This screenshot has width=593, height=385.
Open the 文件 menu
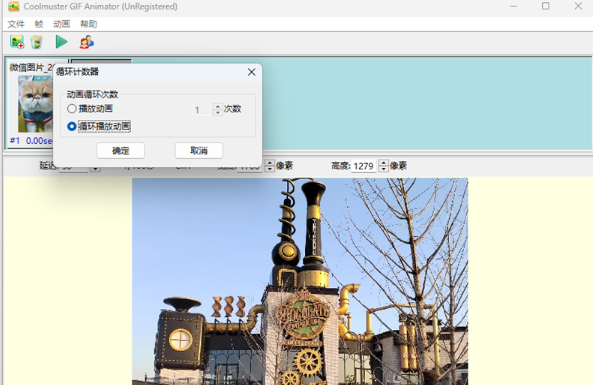[16, 24]
